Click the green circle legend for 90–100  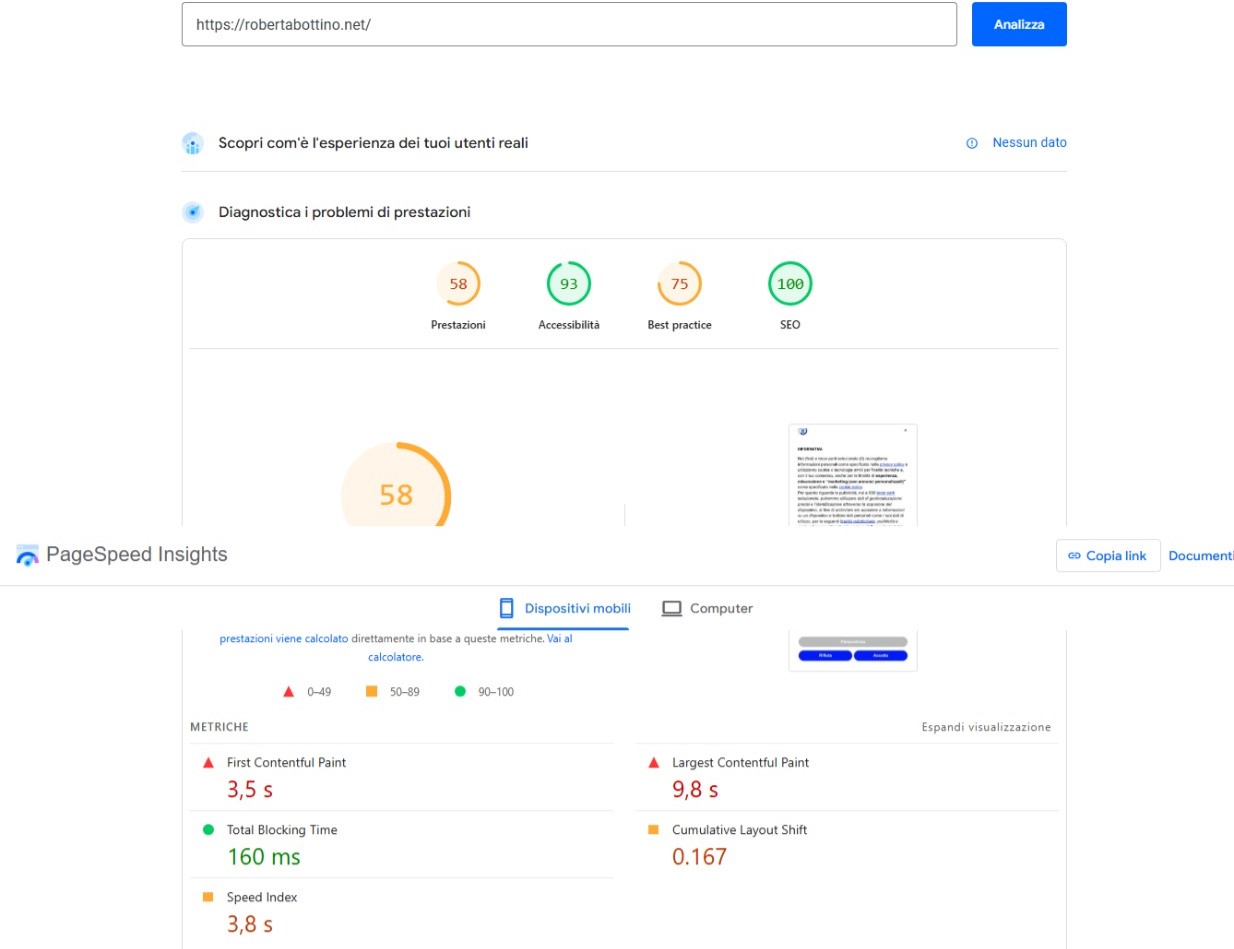(x=460, y=691)
